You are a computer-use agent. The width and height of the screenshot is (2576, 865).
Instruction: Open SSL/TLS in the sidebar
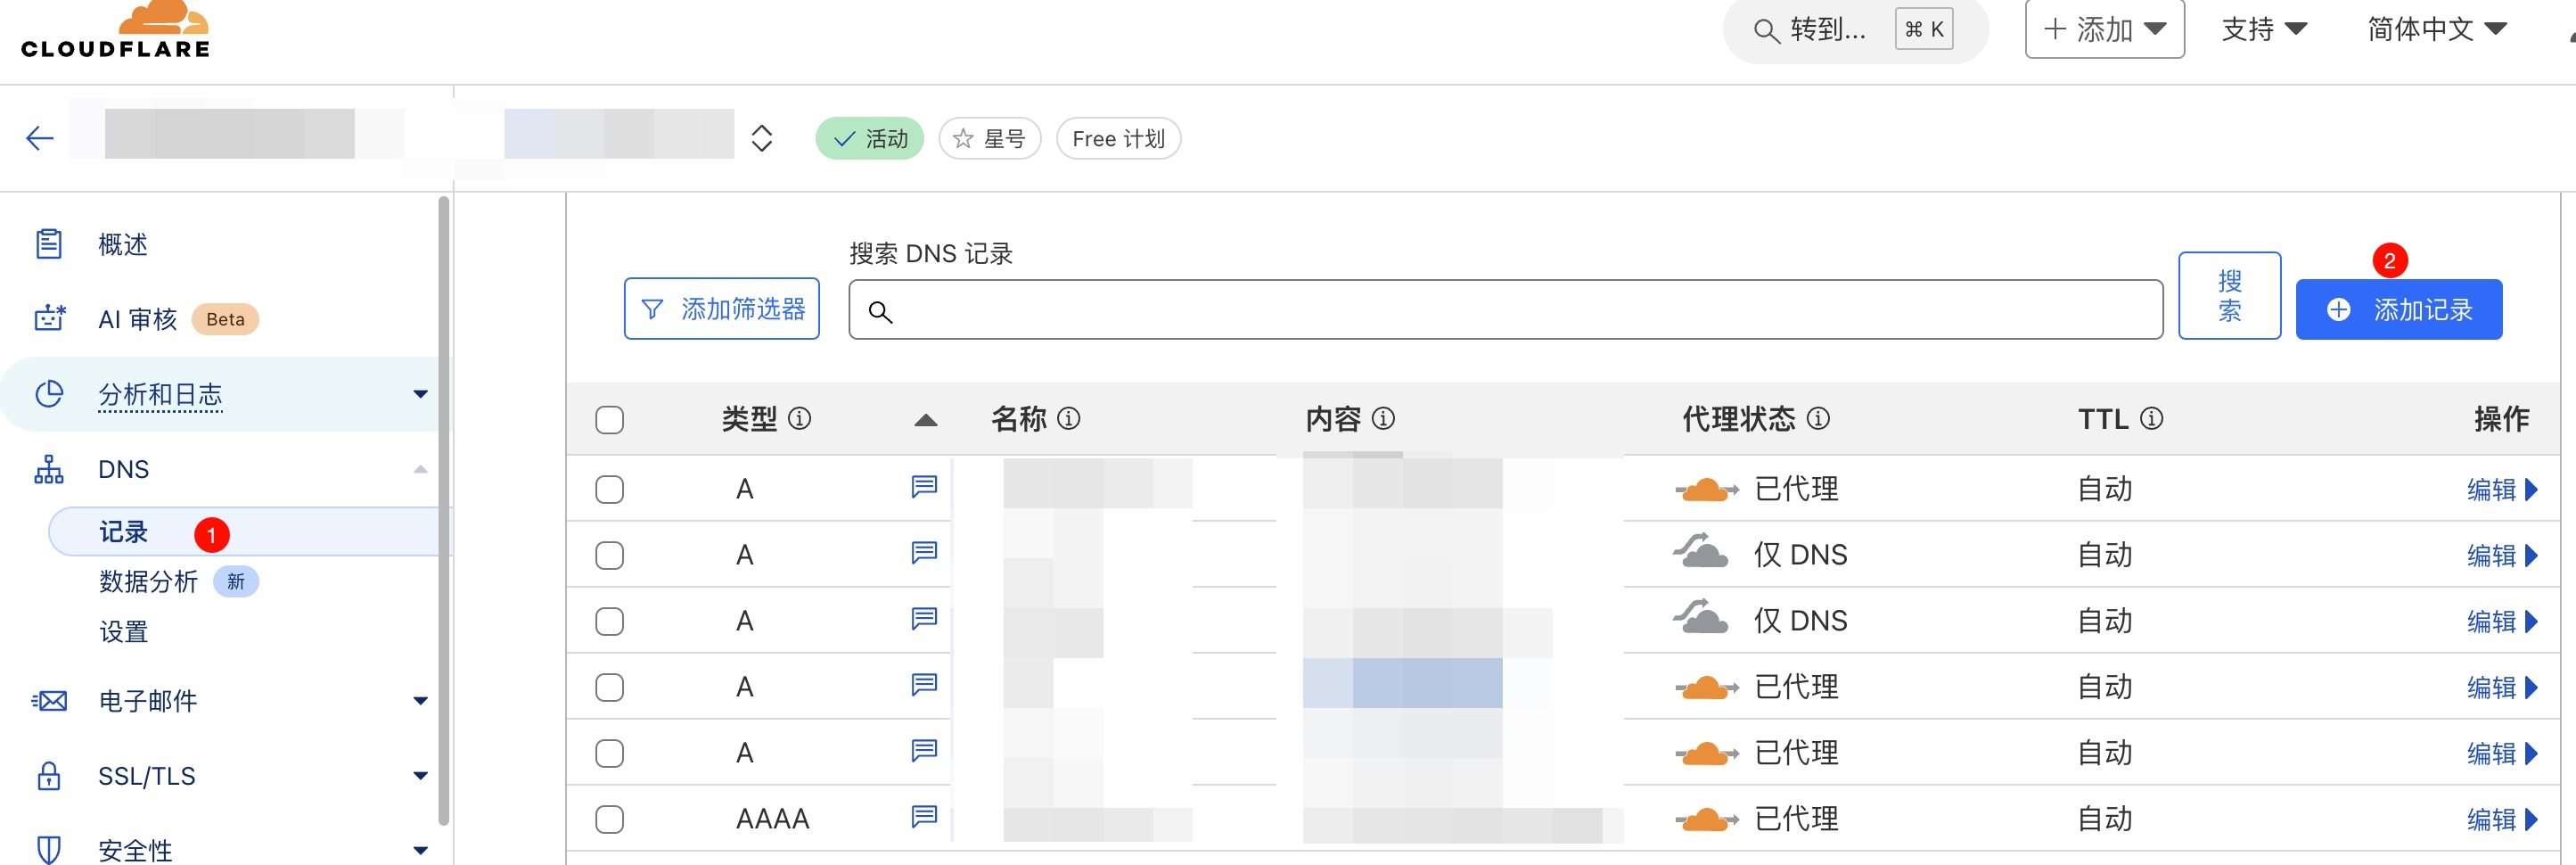146,776
